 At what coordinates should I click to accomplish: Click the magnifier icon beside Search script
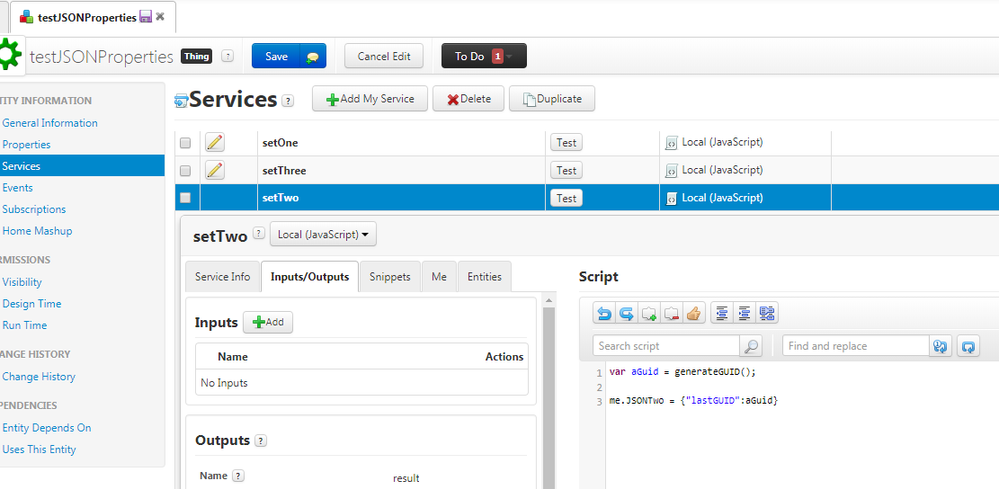tap(751, 346)
